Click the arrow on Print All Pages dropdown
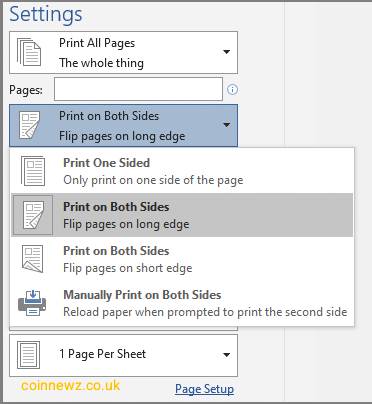372x404 pixels. click(x=226, y=52)
